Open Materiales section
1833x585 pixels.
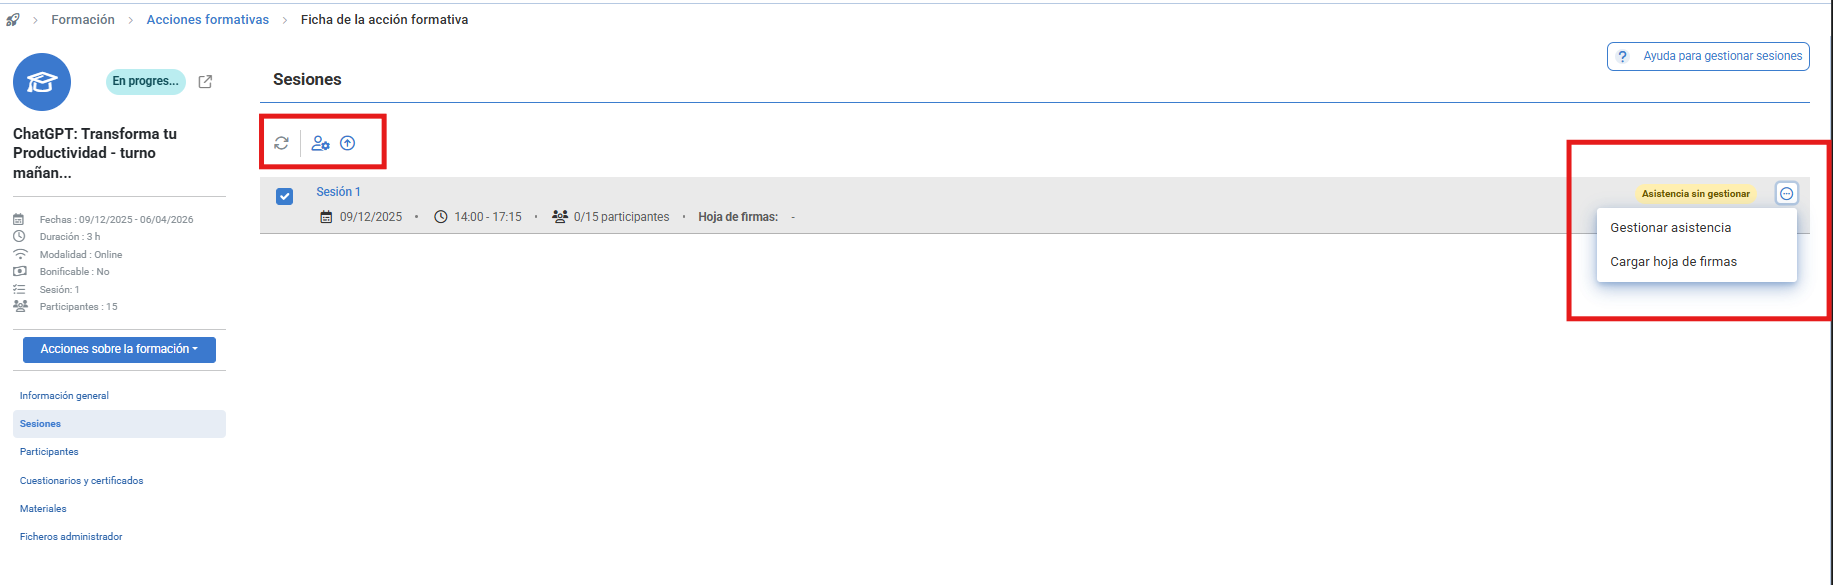[43, 509]
